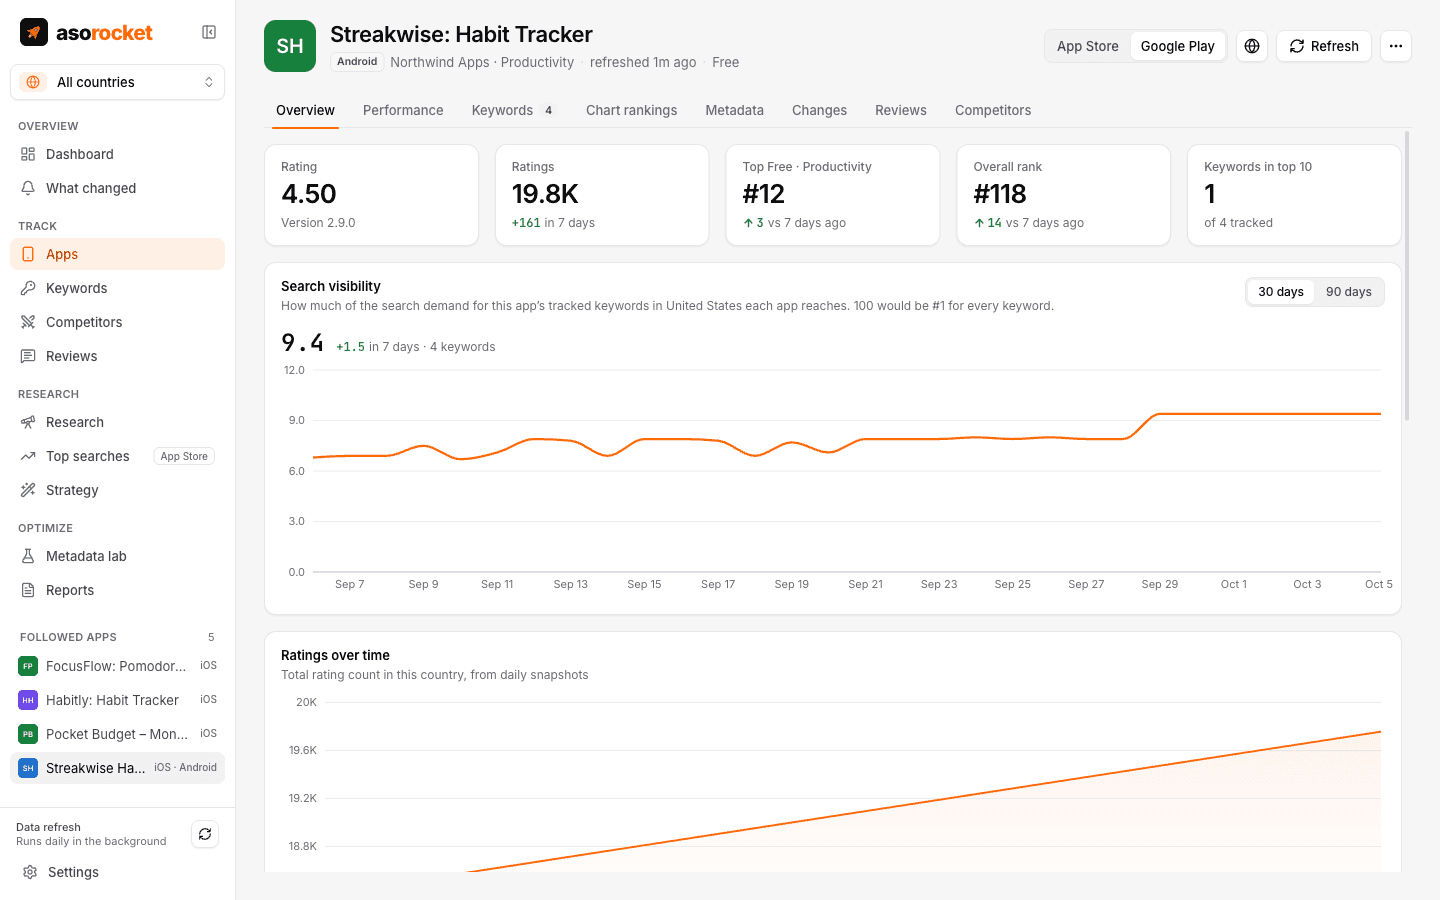Click the Apps phone icon
Image resolution: width=1440 pixels, height=900 pixels.
(28, 254)
